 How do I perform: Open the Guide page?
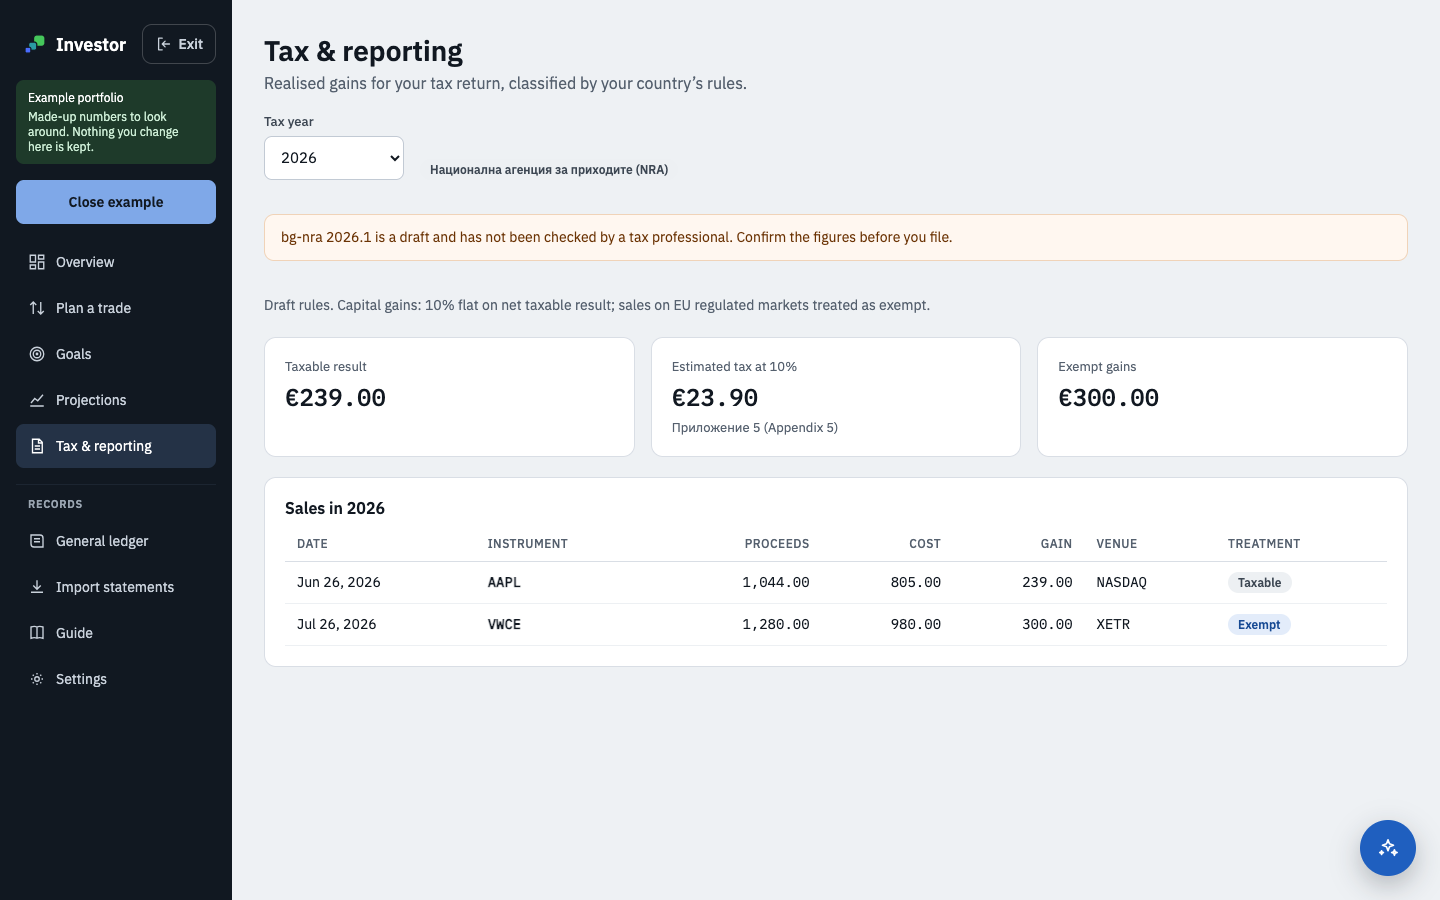(x=116, y=633)
